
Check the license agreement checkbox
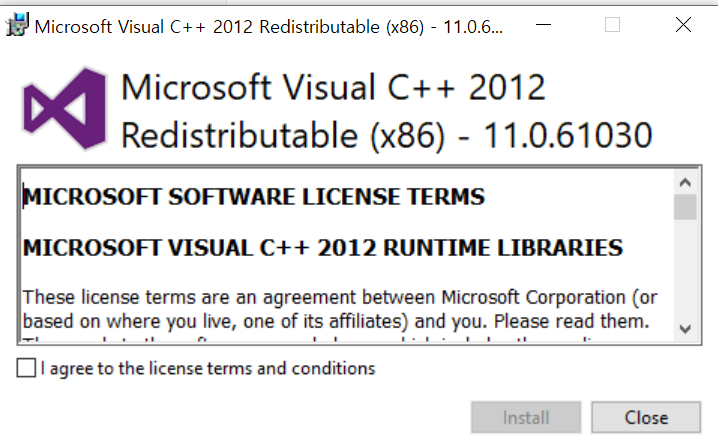(26, 369)
